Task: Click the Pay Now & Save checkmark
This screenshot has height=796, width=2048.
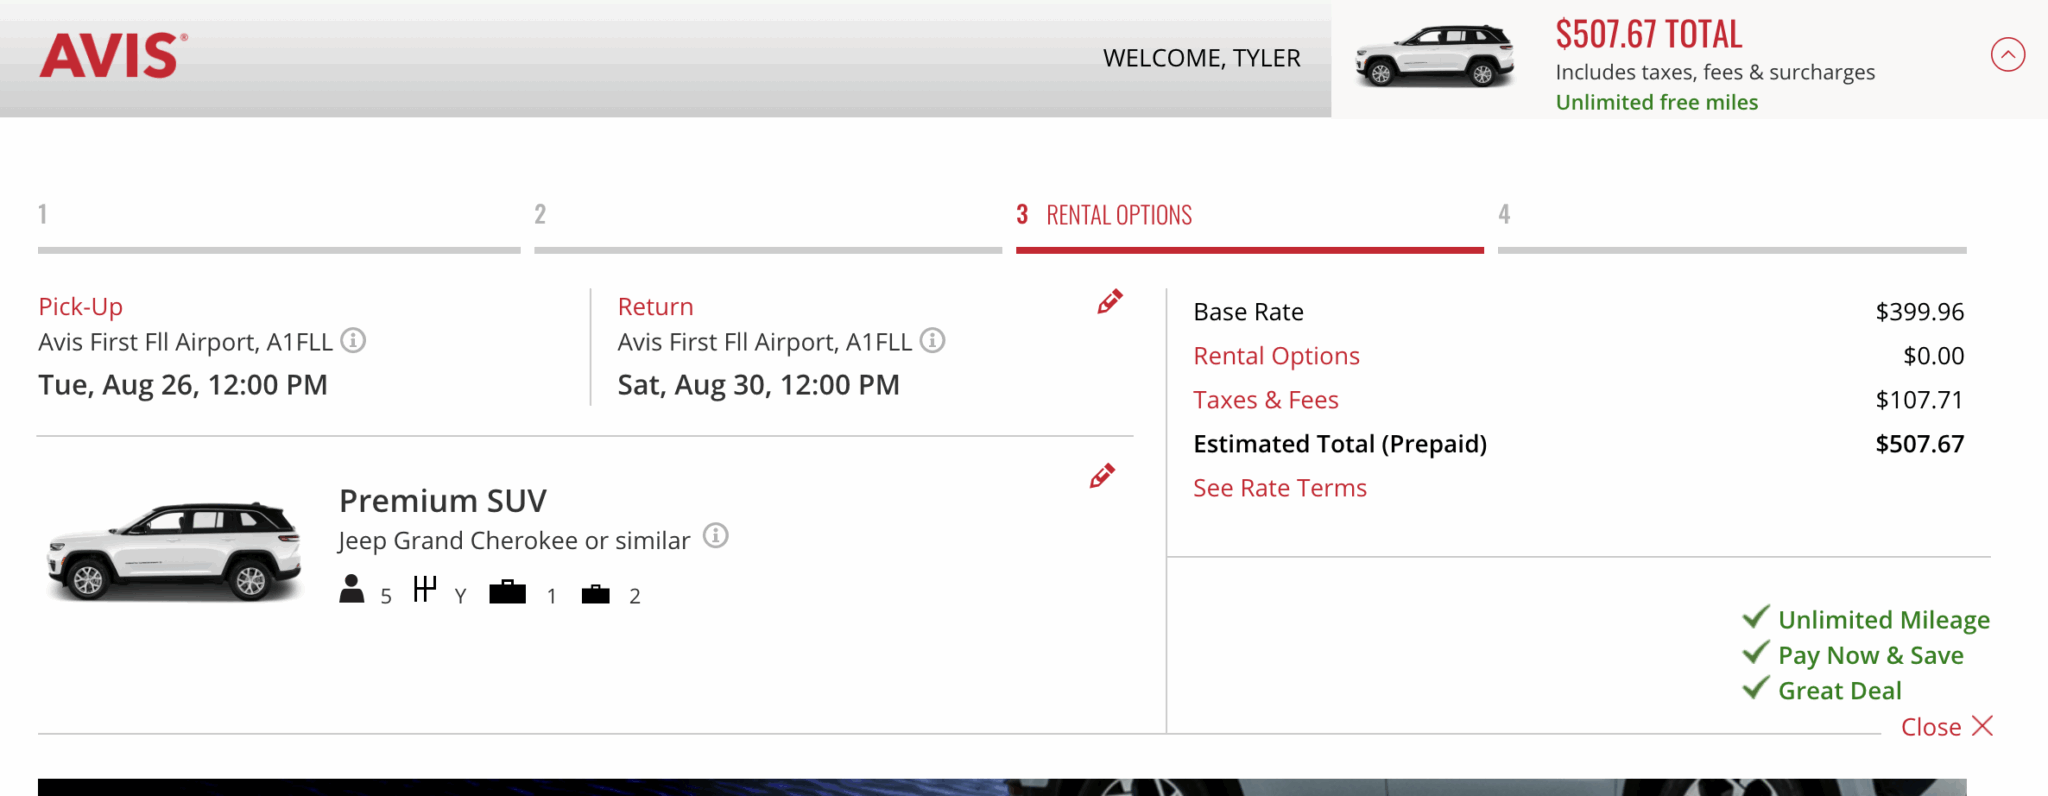Action: point(1754,653)
